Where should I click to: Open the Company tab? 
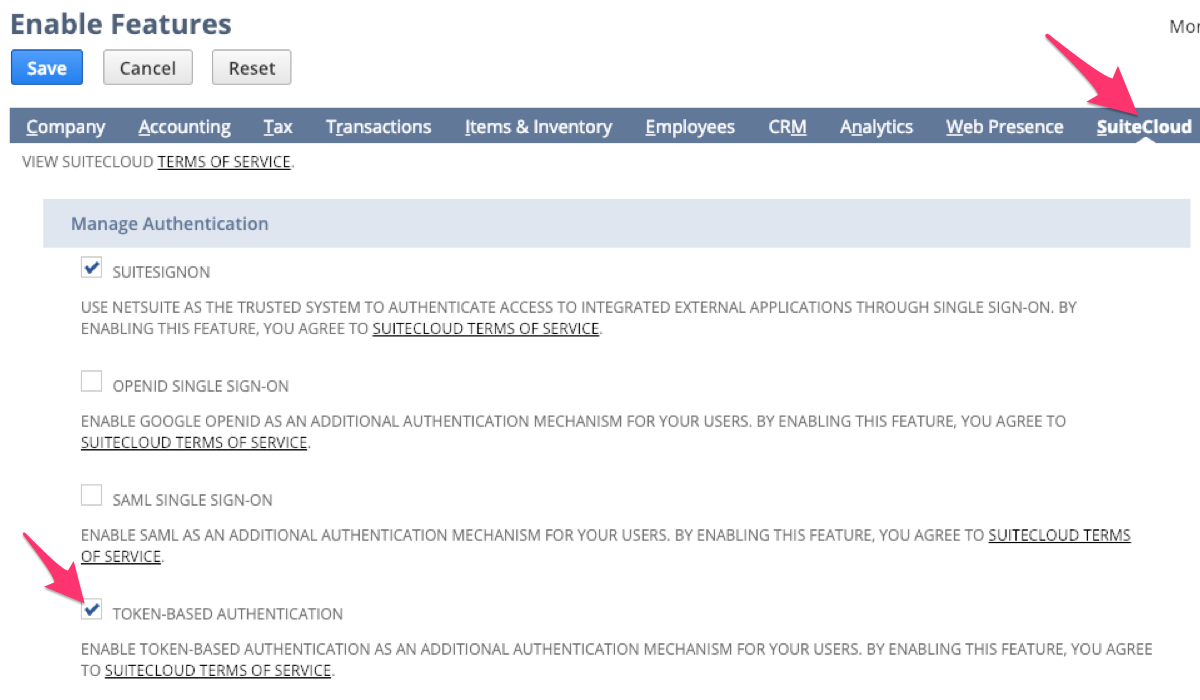coord(66,127)
